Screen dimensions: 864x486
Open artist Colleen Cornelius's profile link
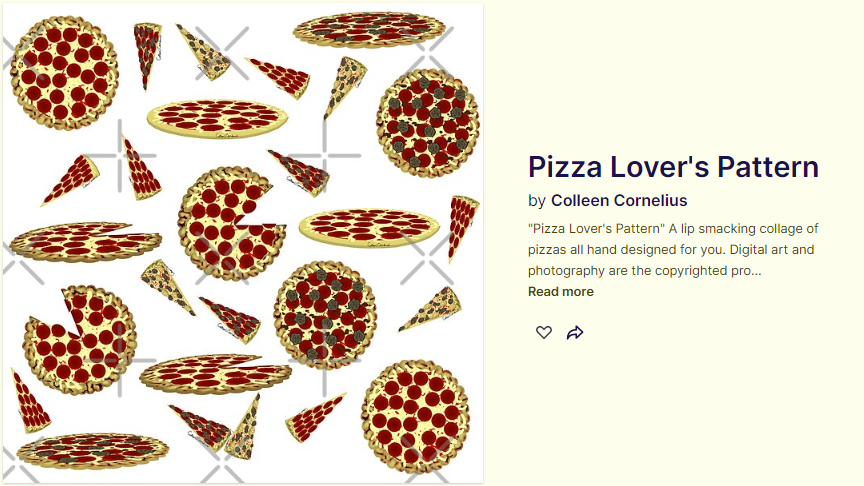coord(619,201)
